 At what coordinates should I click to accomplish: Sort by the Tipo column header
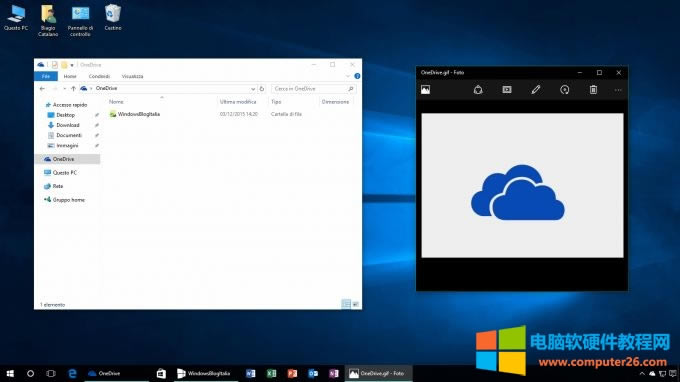276,101
